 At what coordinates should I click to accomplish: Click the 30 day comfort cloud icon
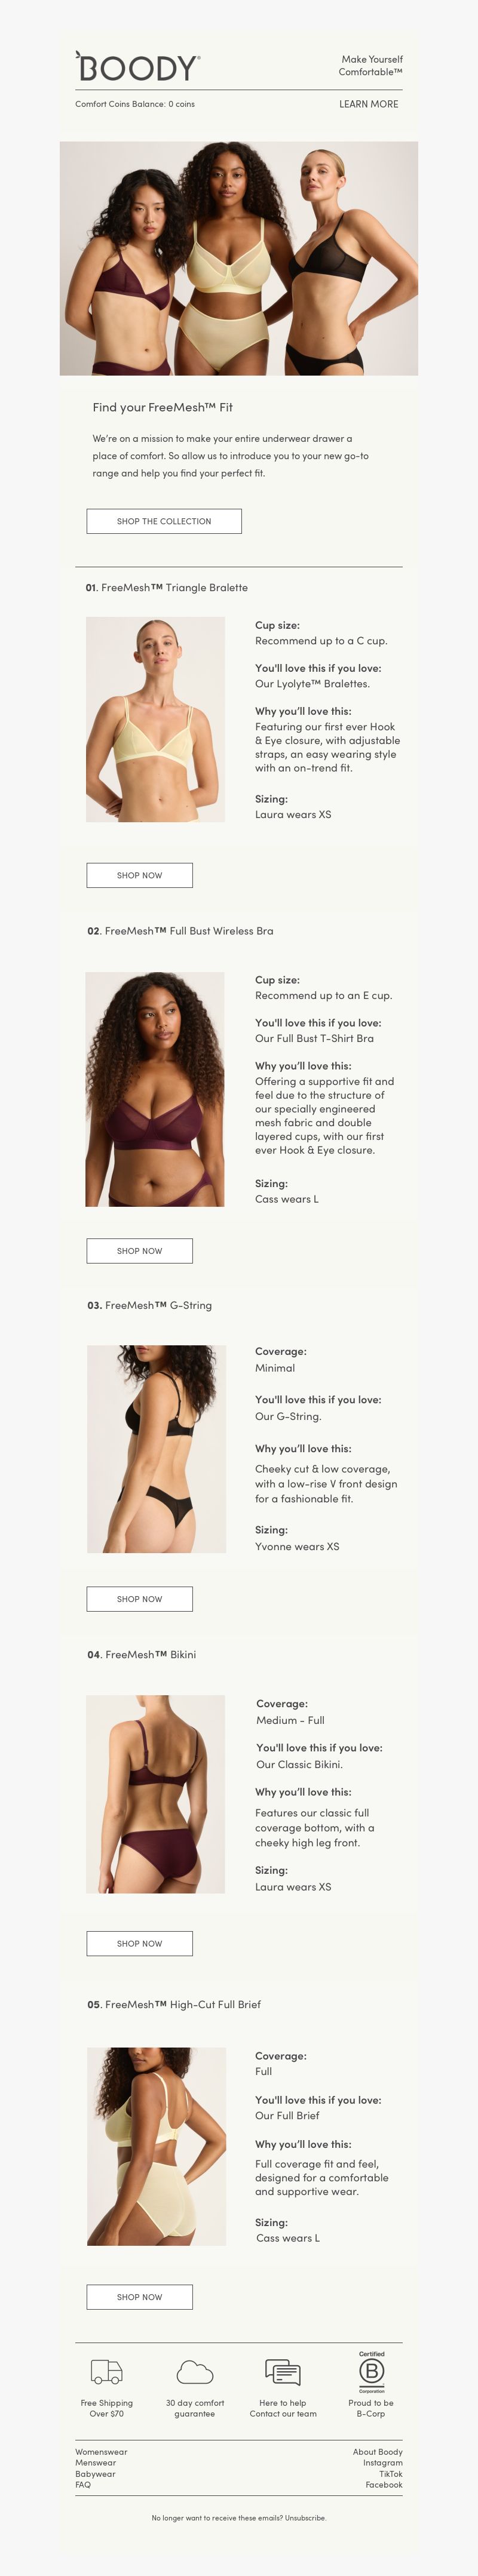pos(195,2372)
